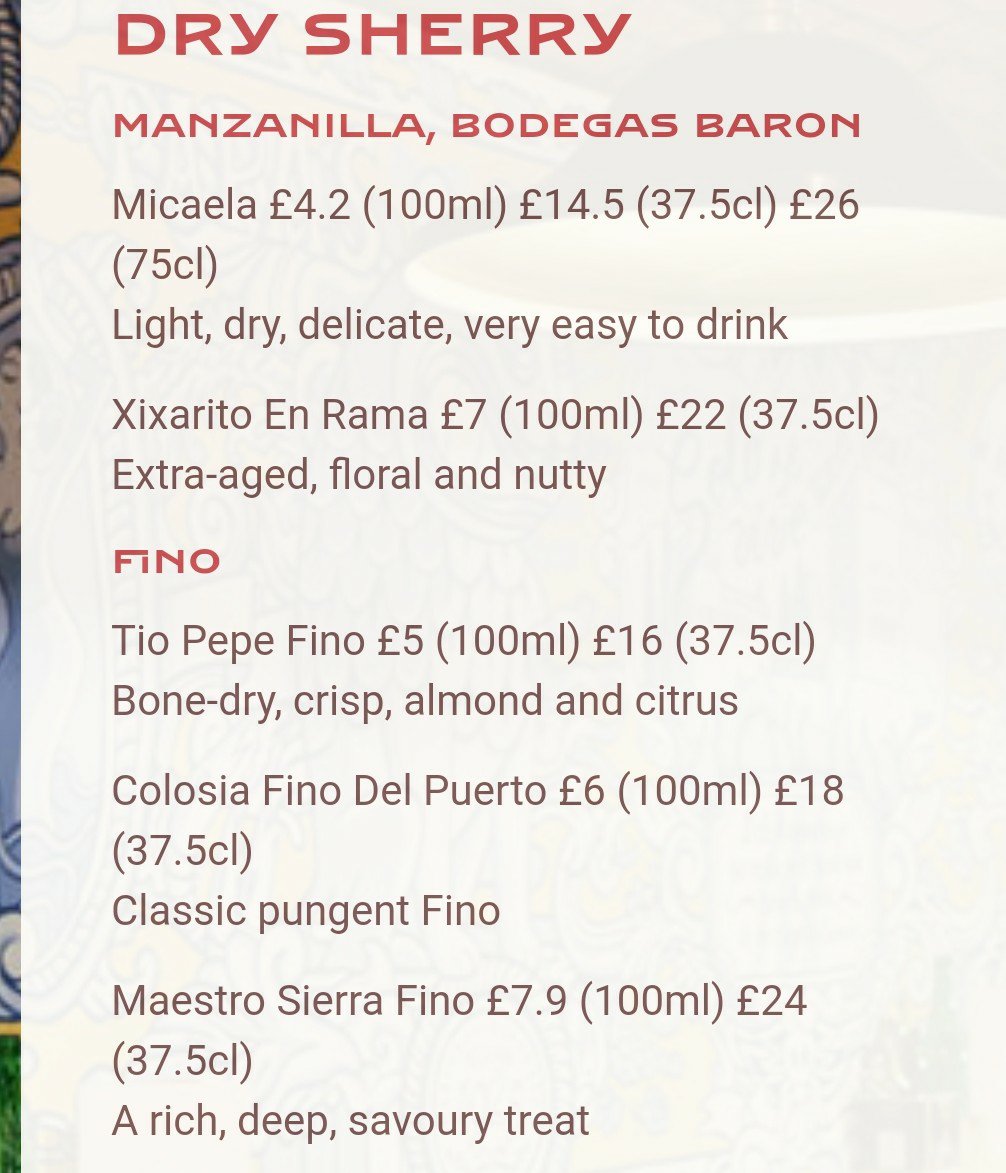Click the £16 Tio Pepe price
This screenshot has height=1173, width=1006.
tap(627, 641)
